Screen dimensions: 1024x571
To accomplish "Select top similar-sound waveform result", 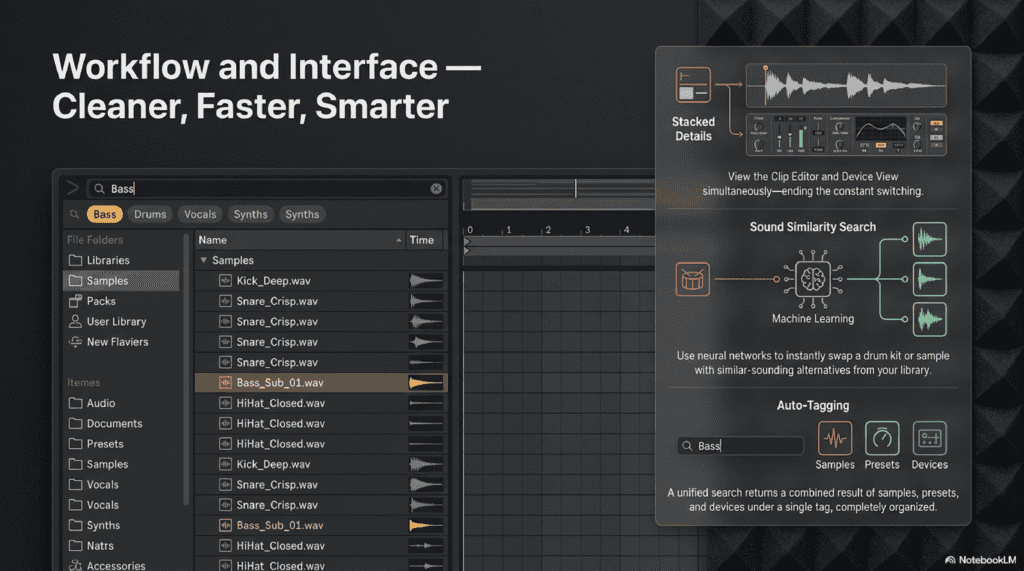I will 929,239.
